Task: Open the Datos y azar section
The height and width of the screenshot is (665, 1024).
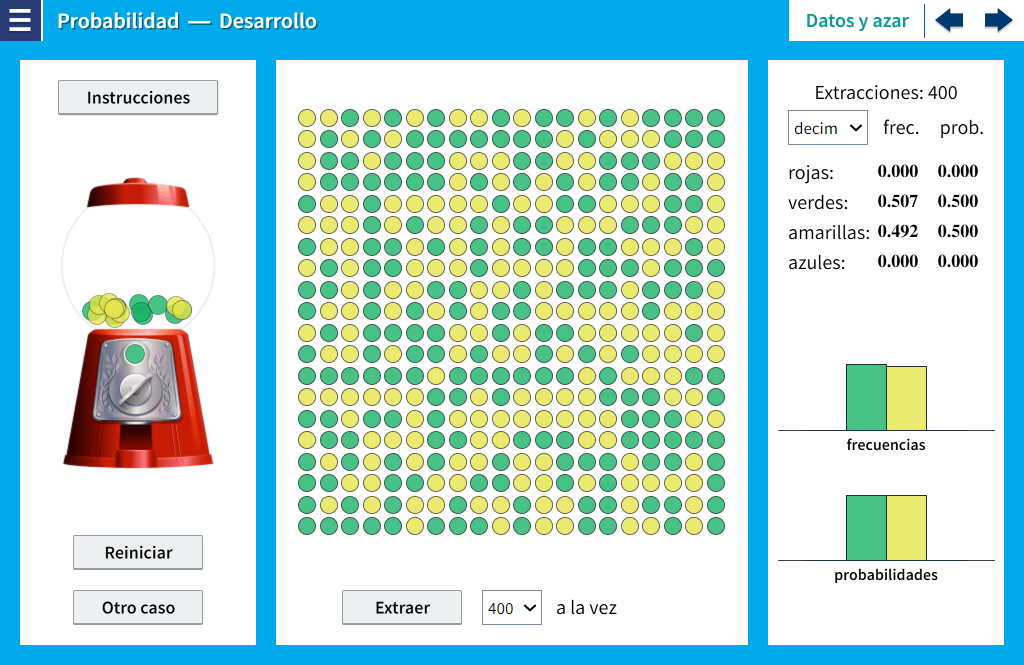Action: pos(857,20)
